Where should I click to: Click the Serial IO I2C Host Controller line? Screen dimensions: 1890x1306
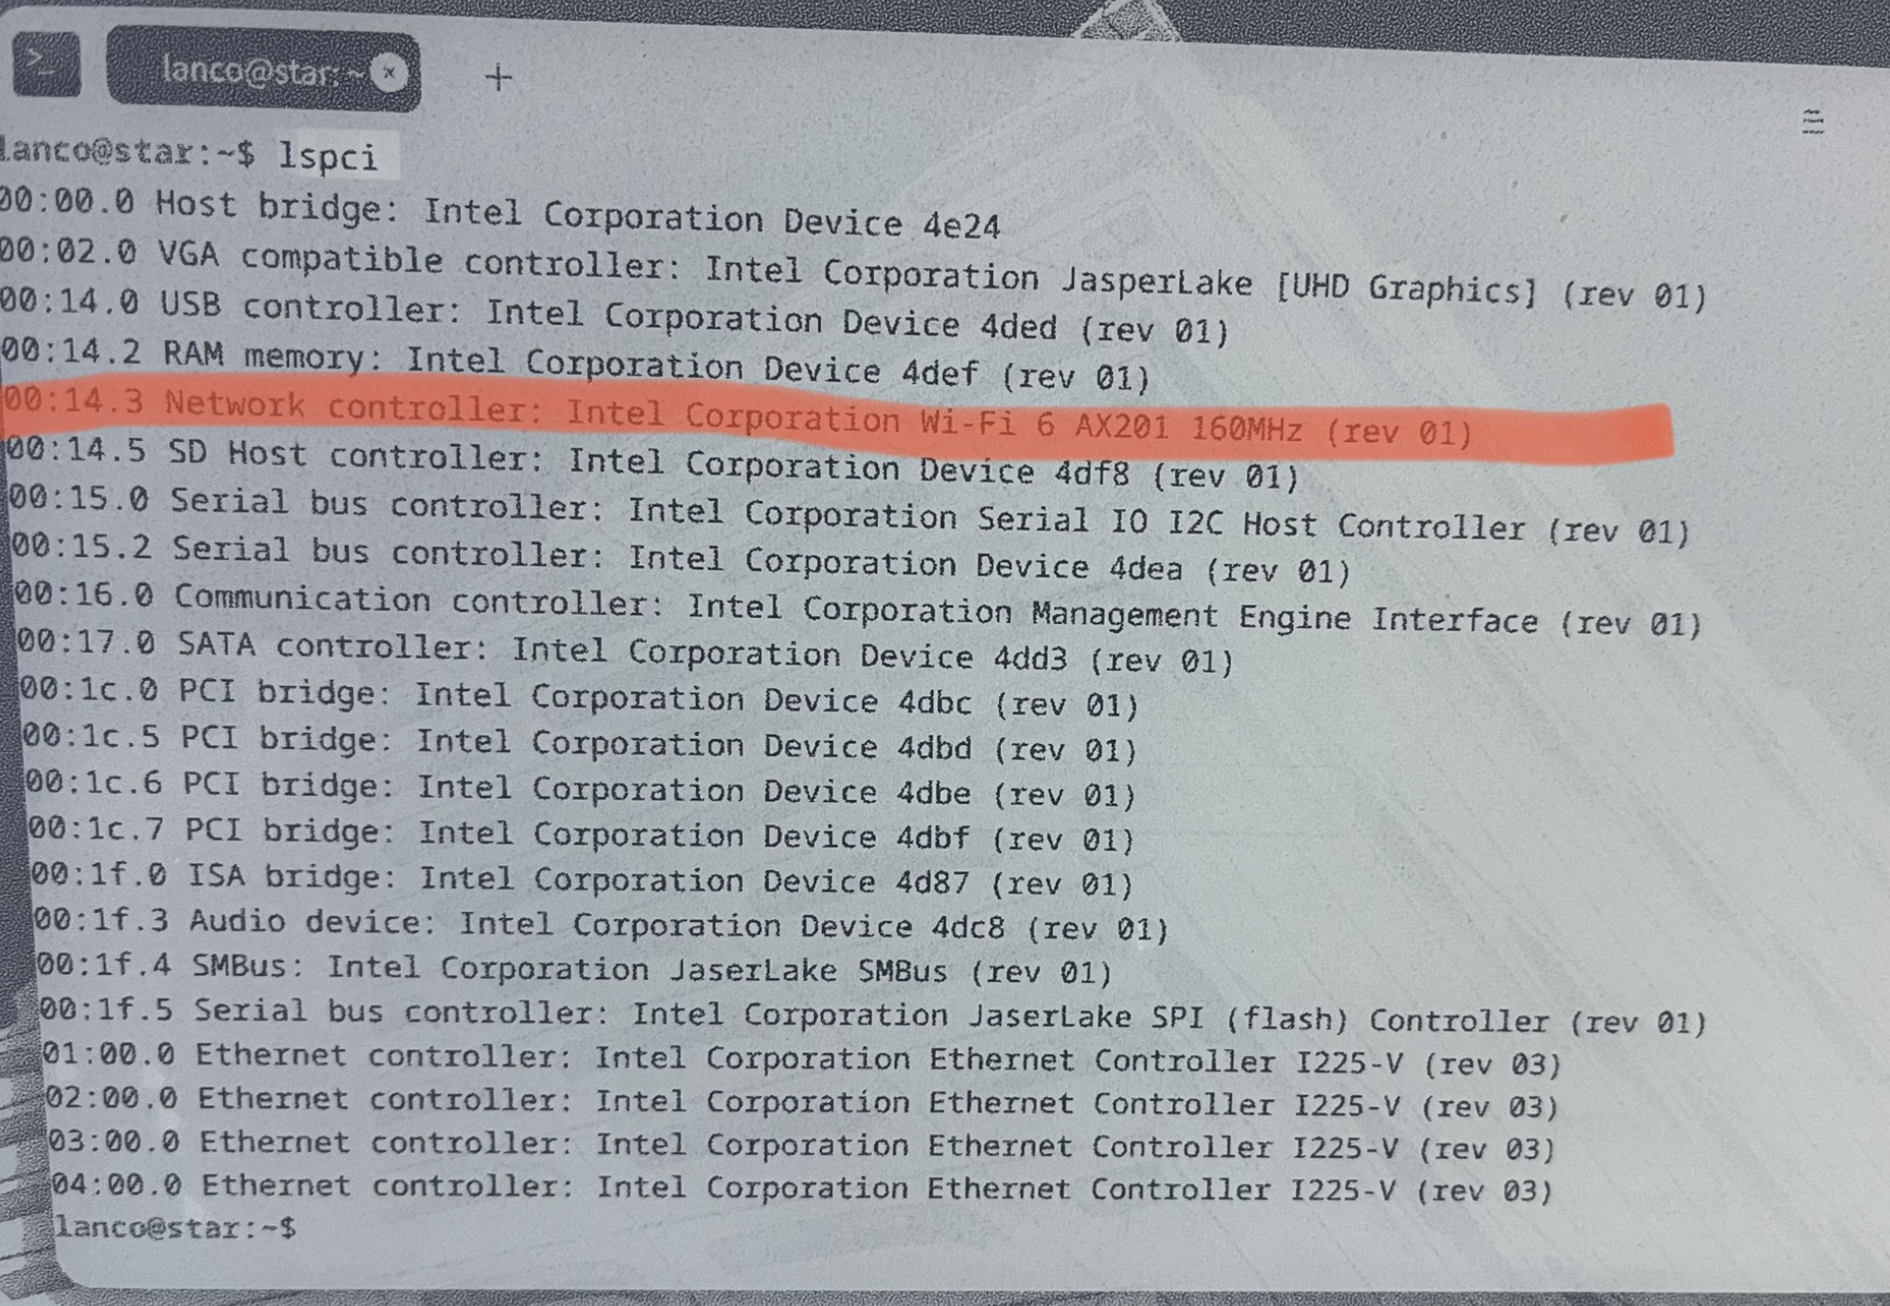849,514
